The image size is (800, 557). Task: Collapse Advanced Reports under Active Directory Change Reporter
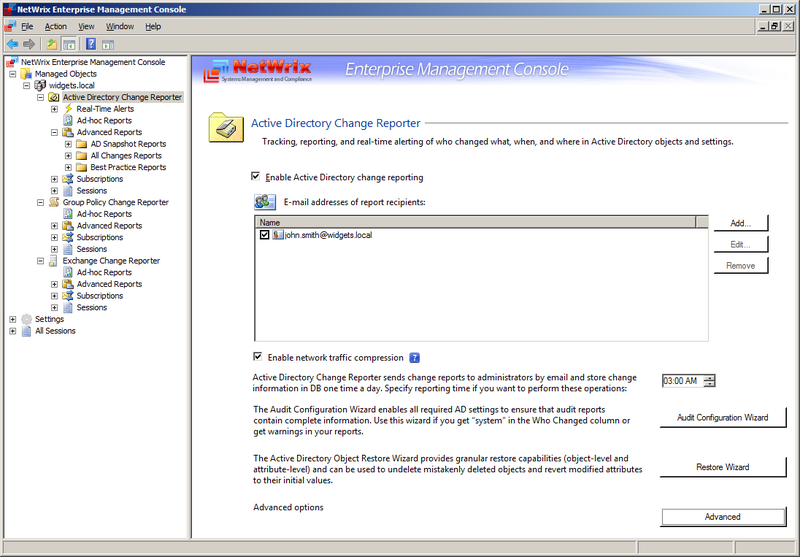[x=55, y=133]
